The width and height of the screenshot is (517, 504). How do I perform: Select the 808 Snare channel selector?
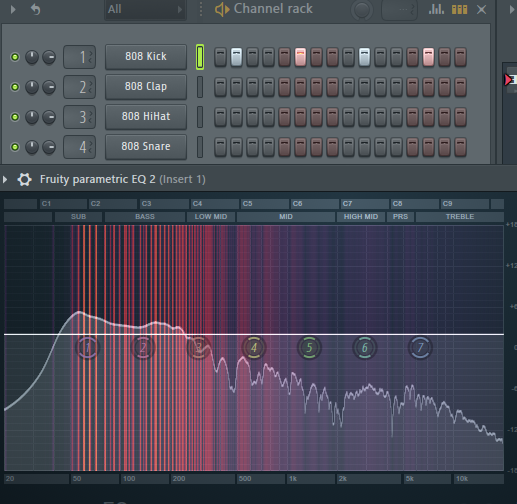pyautogui.click(x=200, y=147)
